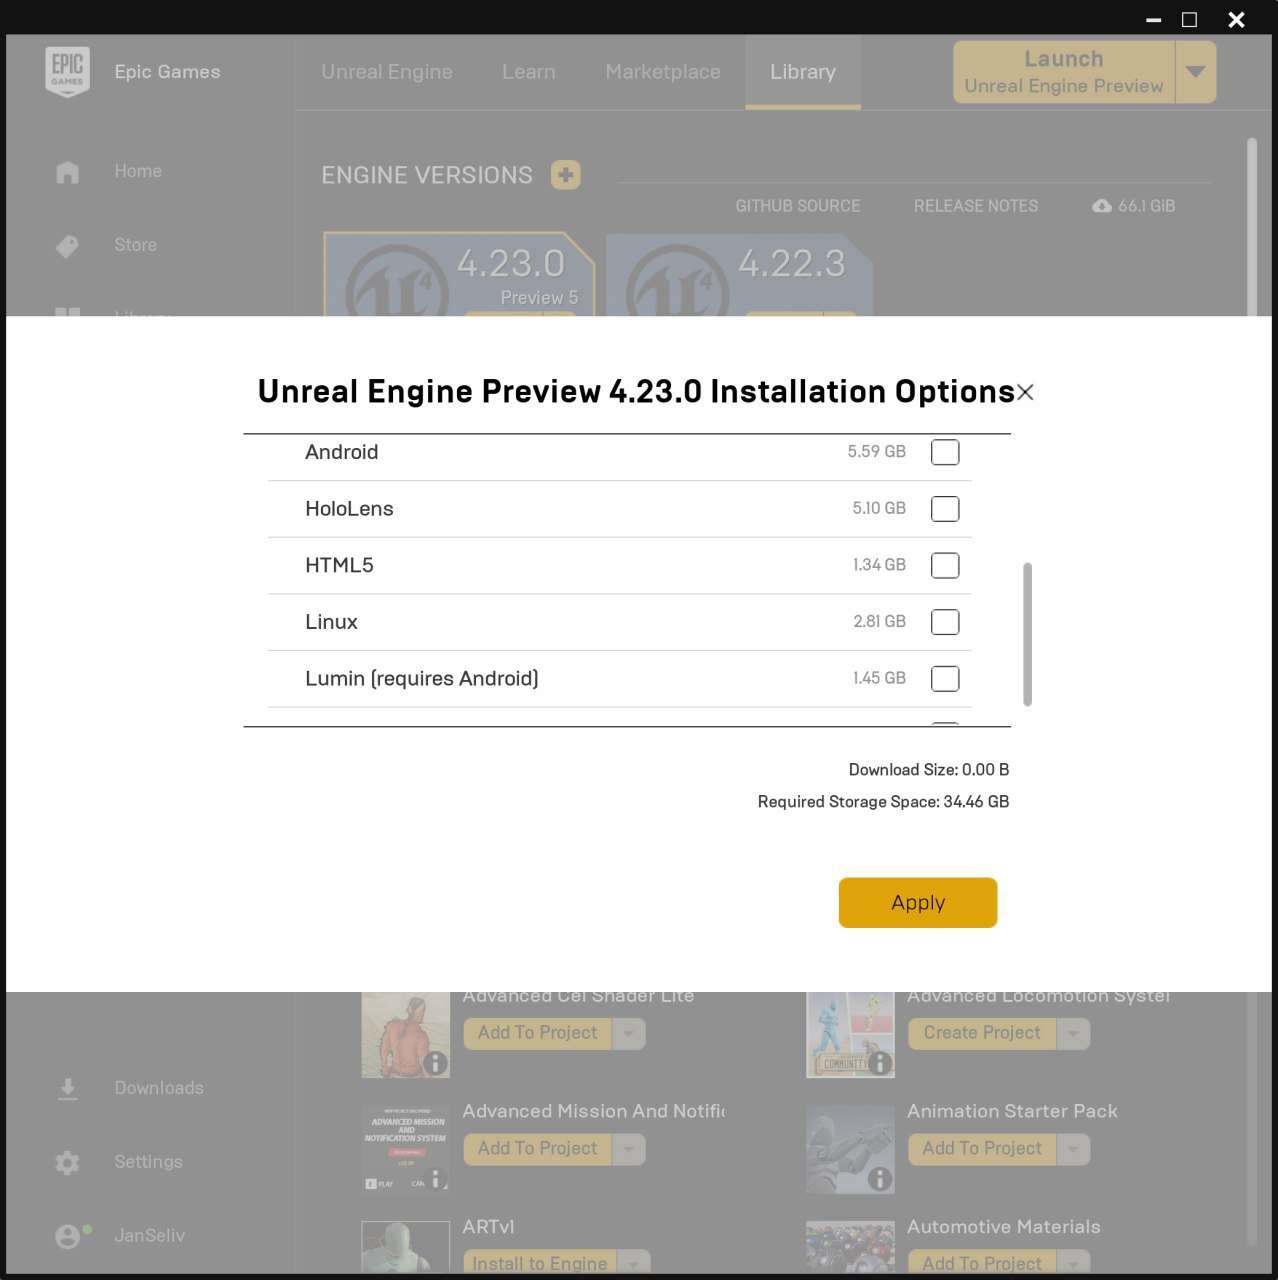The width and height of the screenshot is (1278, 1280).
Task: Open the JanSeliv account menu
Action: point(149,1236)
